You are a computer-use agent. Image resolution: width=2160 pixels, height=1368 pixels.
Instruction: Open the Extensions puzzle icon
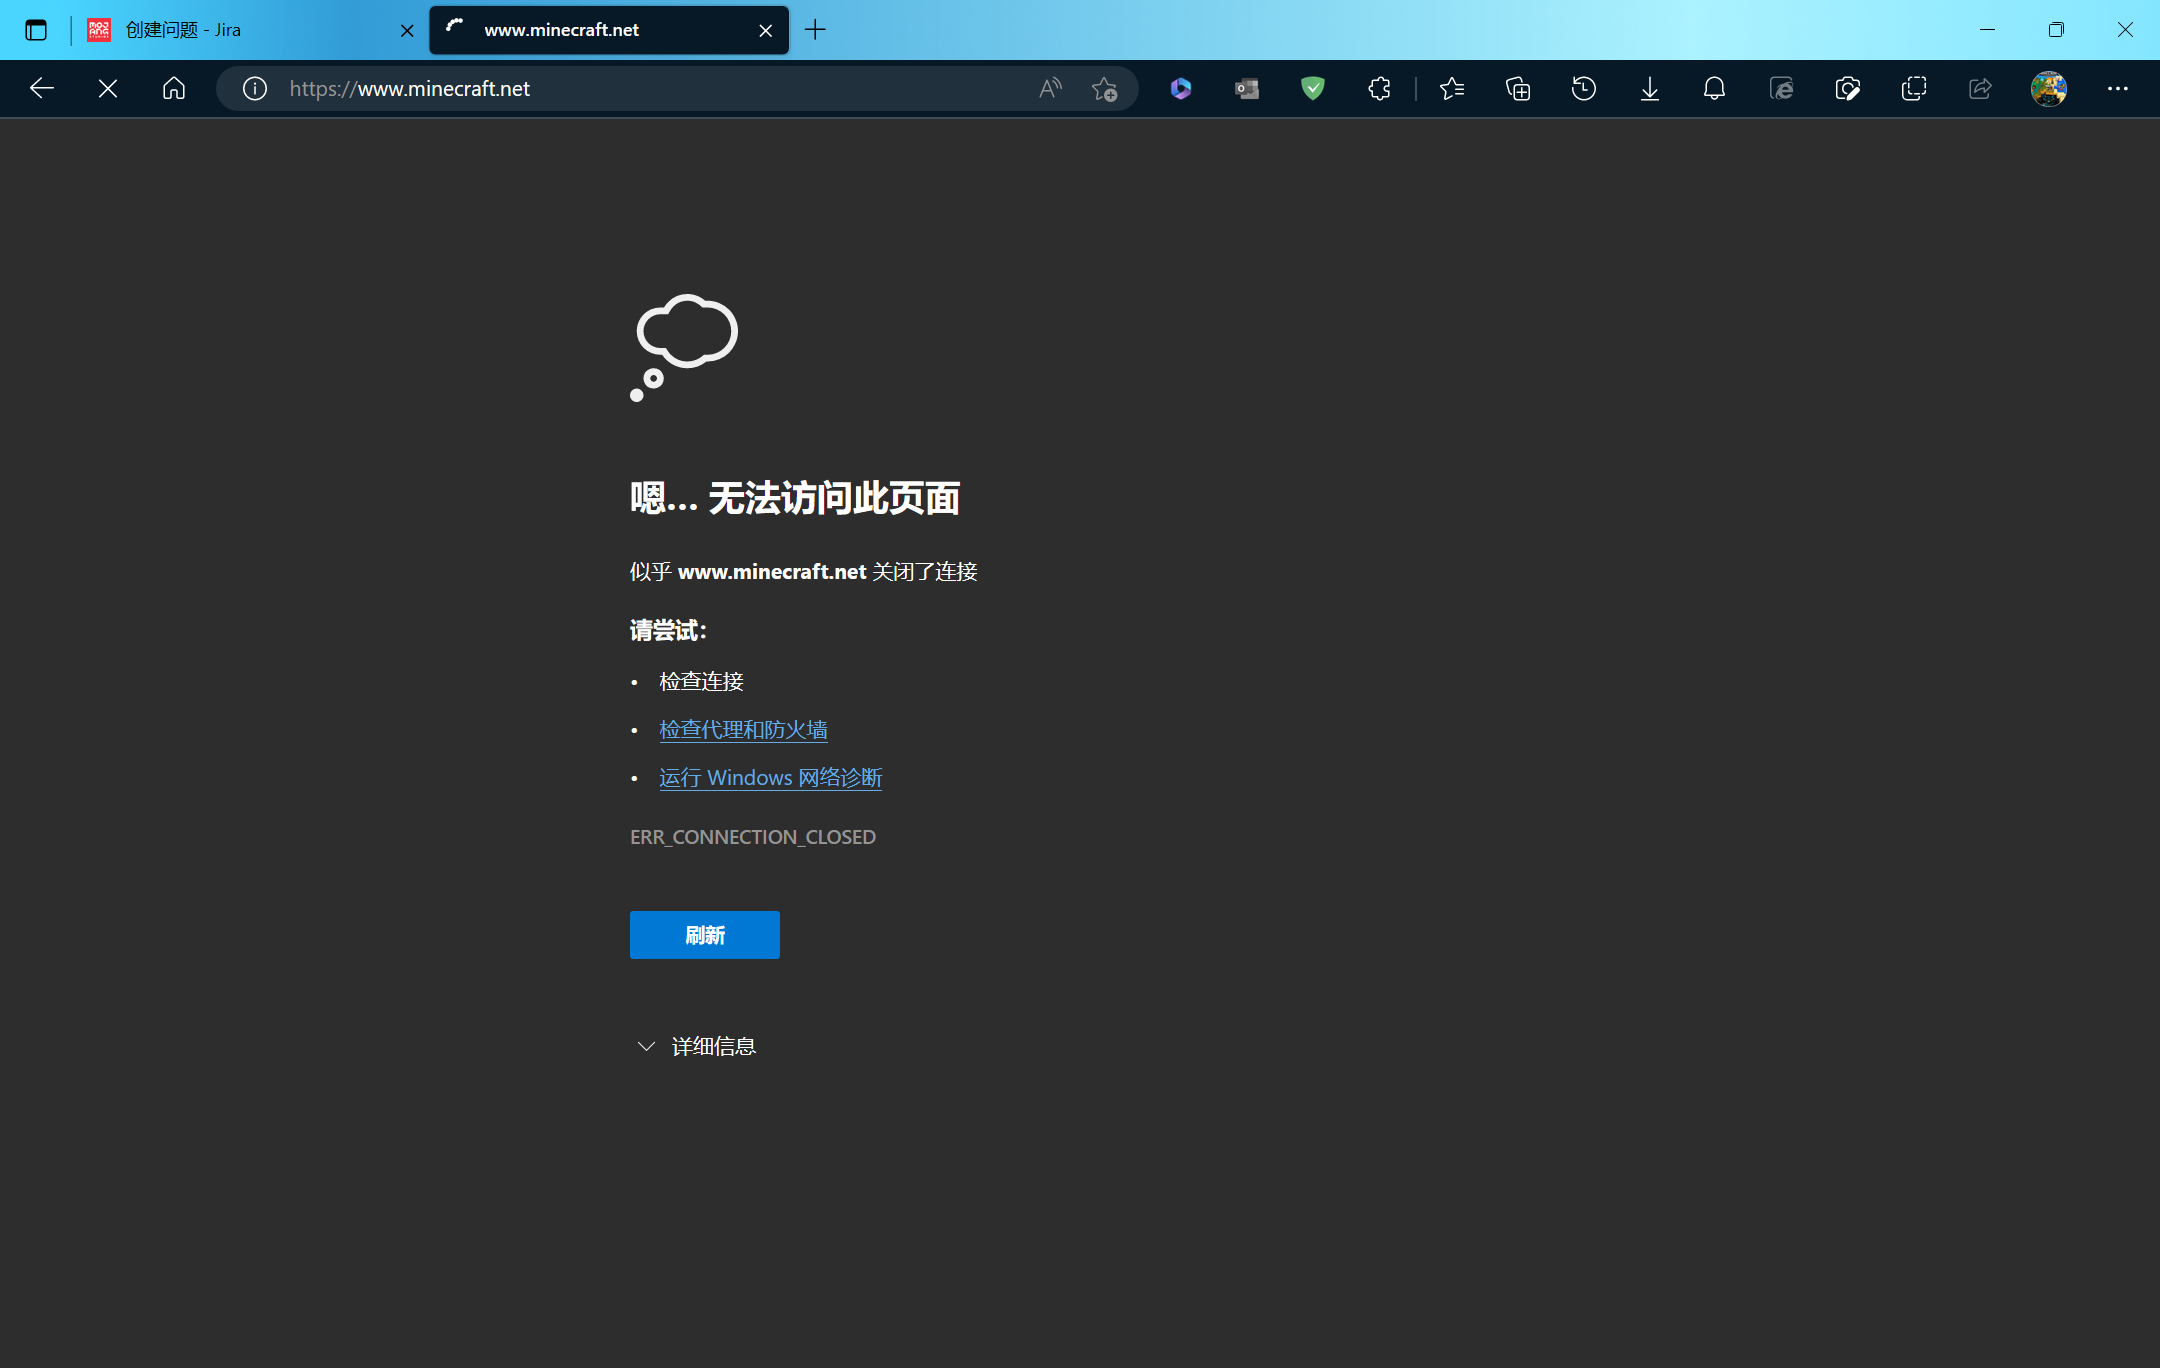point(1379,89)
